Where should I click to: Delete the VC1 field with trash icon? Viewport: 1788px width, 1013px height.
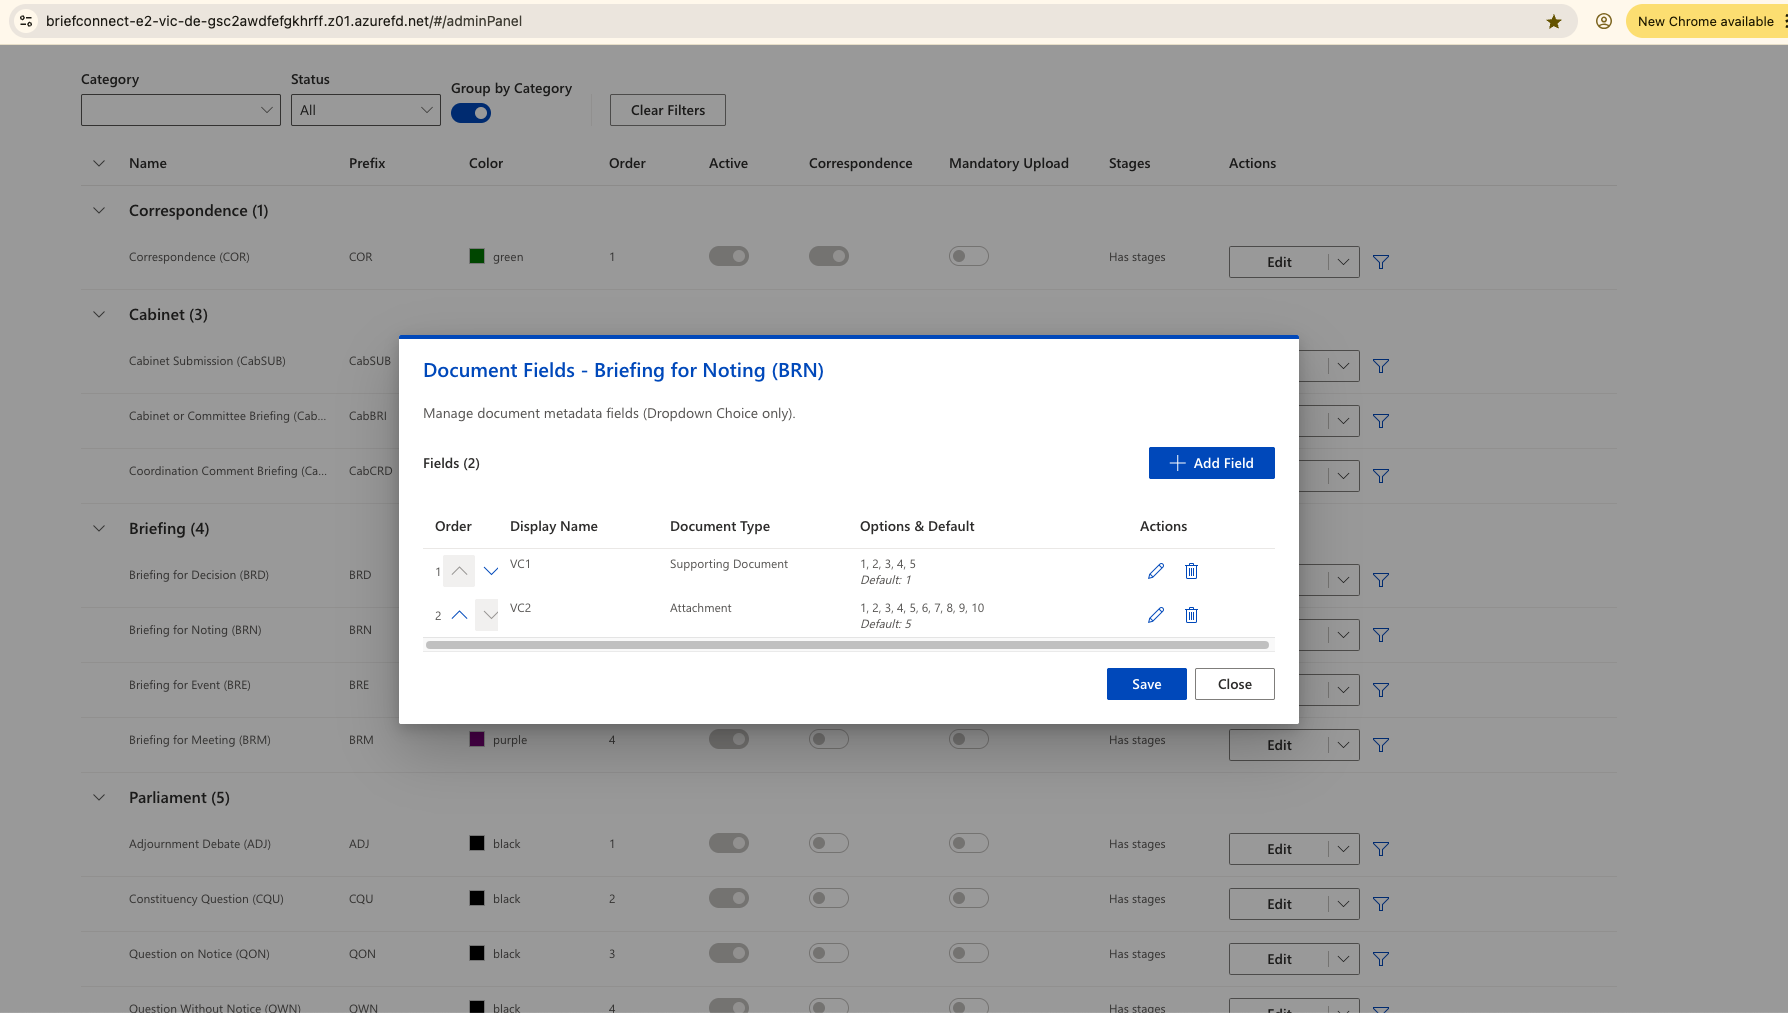pyautogui.click(x=1191, y=571)
